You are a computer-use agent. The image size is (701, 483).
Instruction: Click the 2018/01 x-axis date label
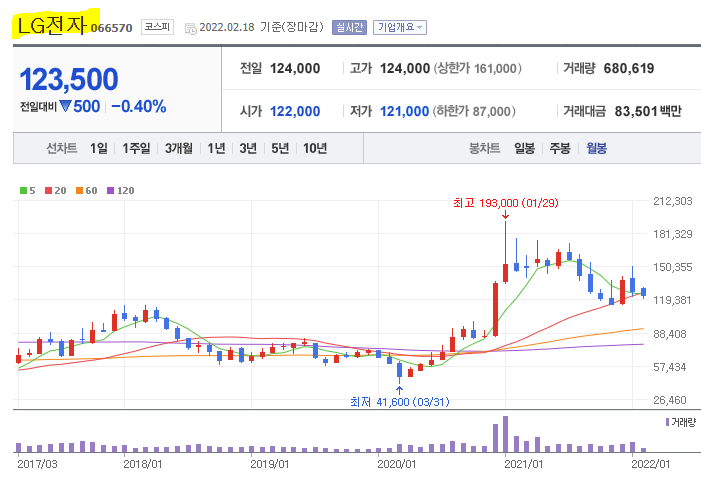pyautogui.click(x=143, y=464)
